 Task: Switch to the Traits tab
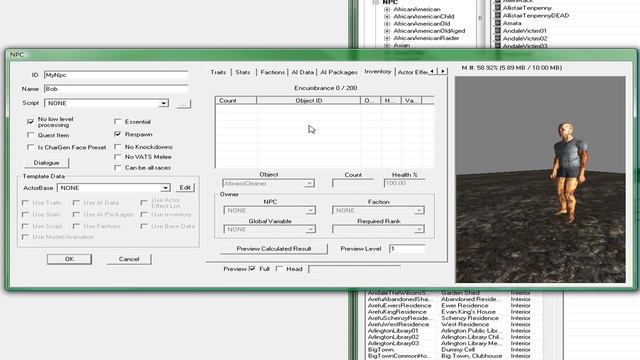(218, 72)
